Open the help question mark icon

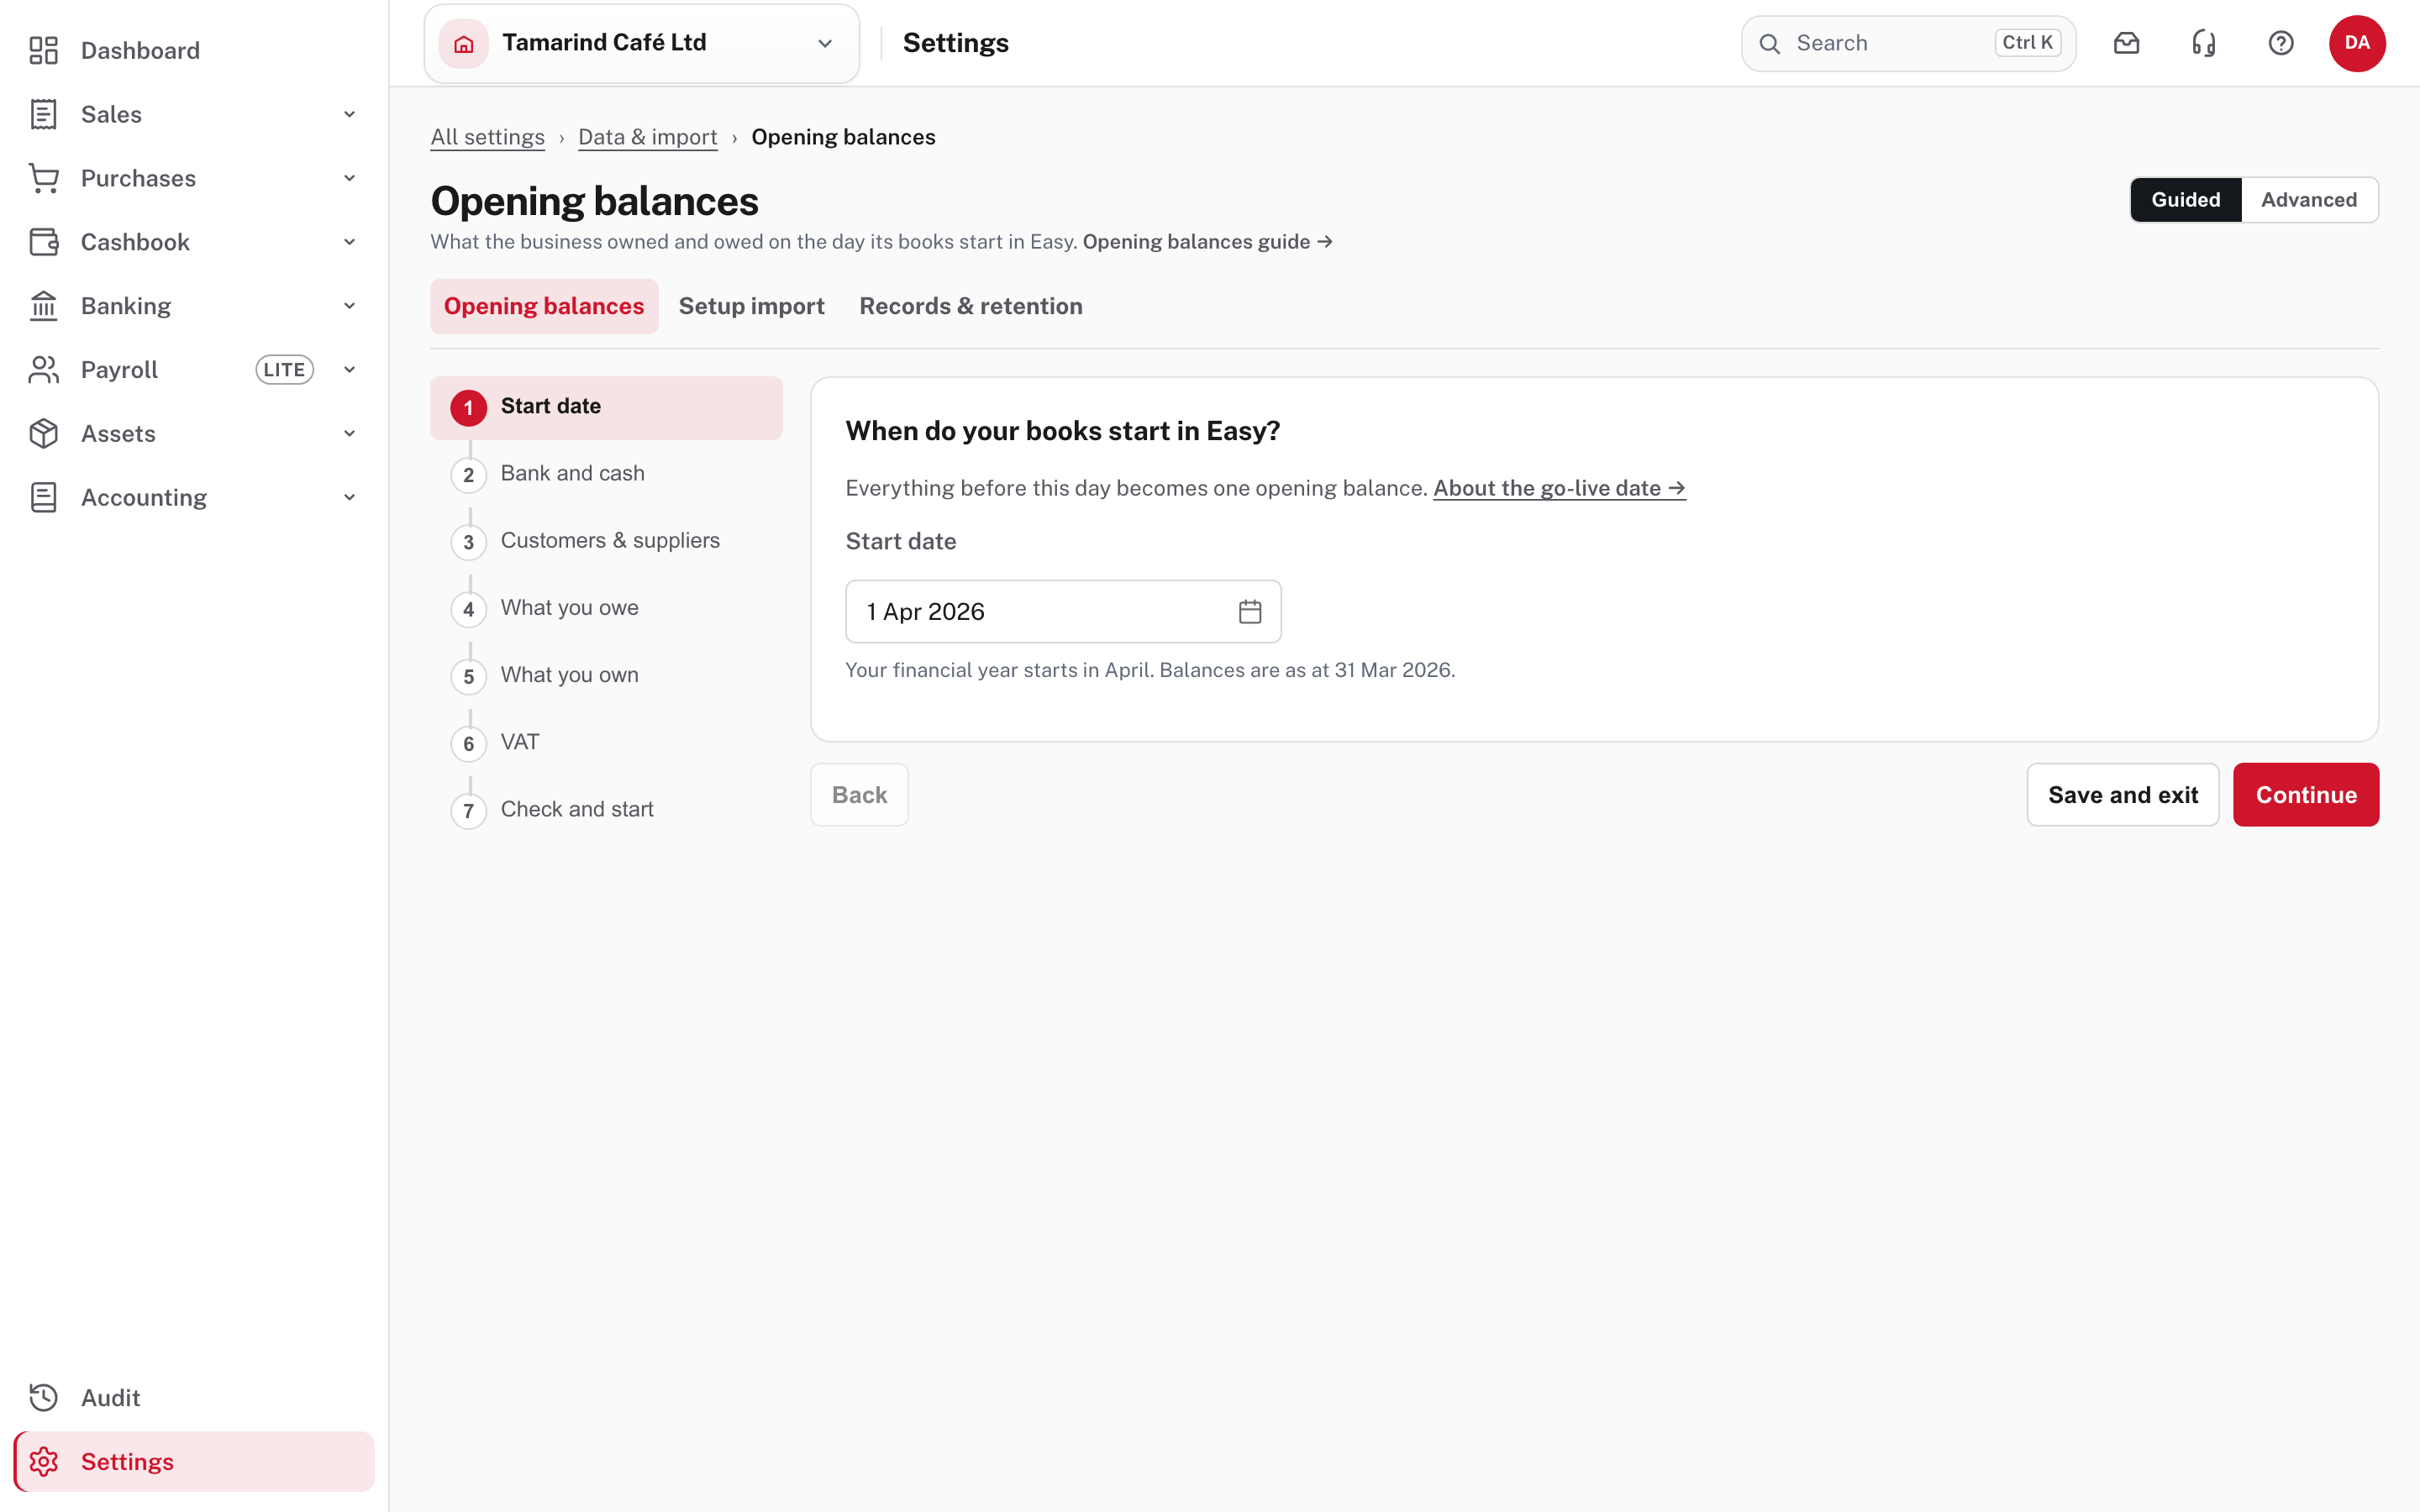click(x=2280, y=43)
